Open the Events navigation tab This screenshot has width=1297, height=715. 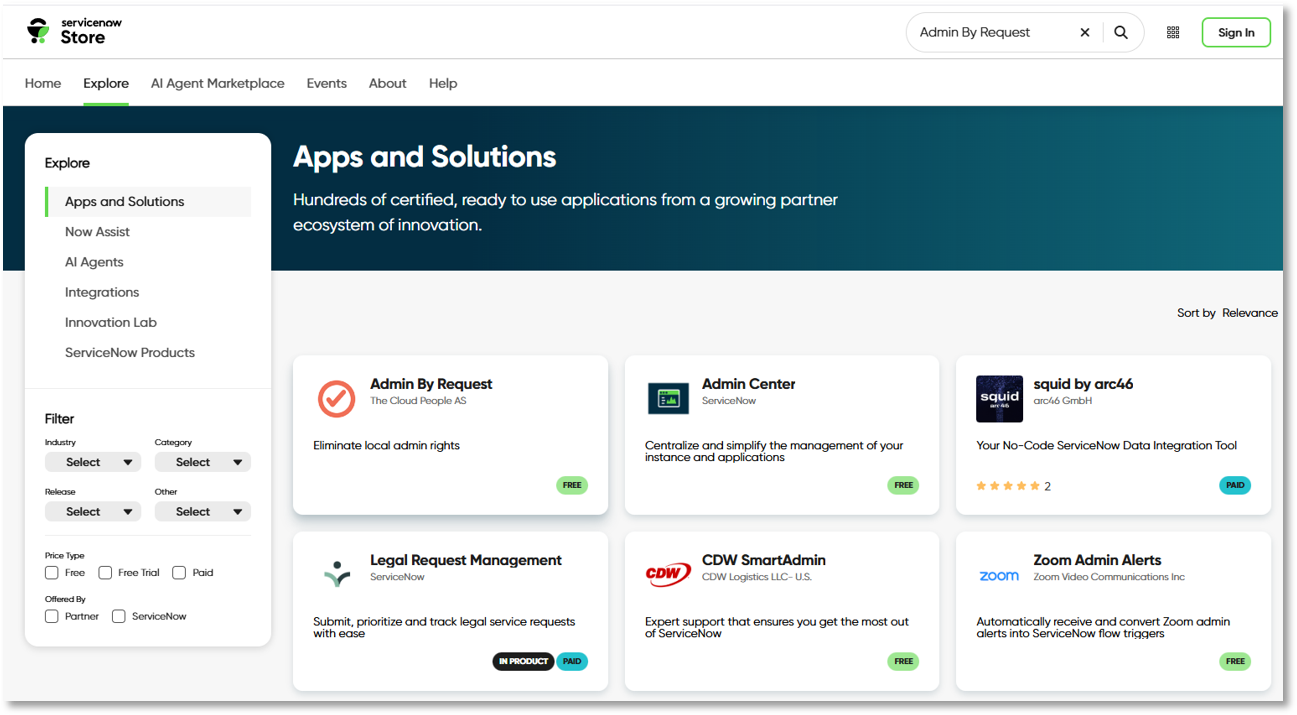(x=326, y=84)
